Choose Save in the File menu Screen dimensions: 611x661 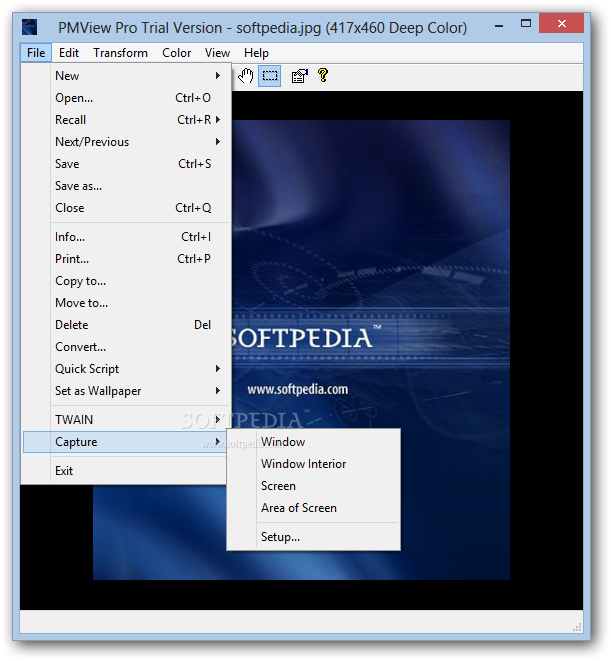pyautogui.click(x=127, y=164)
